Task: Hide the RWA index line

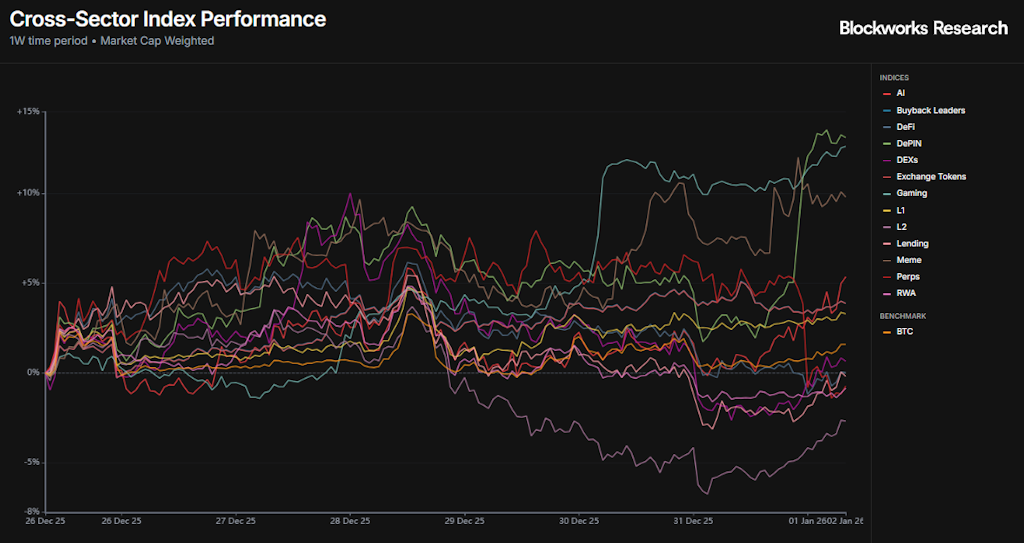Action: pos(906,293)
